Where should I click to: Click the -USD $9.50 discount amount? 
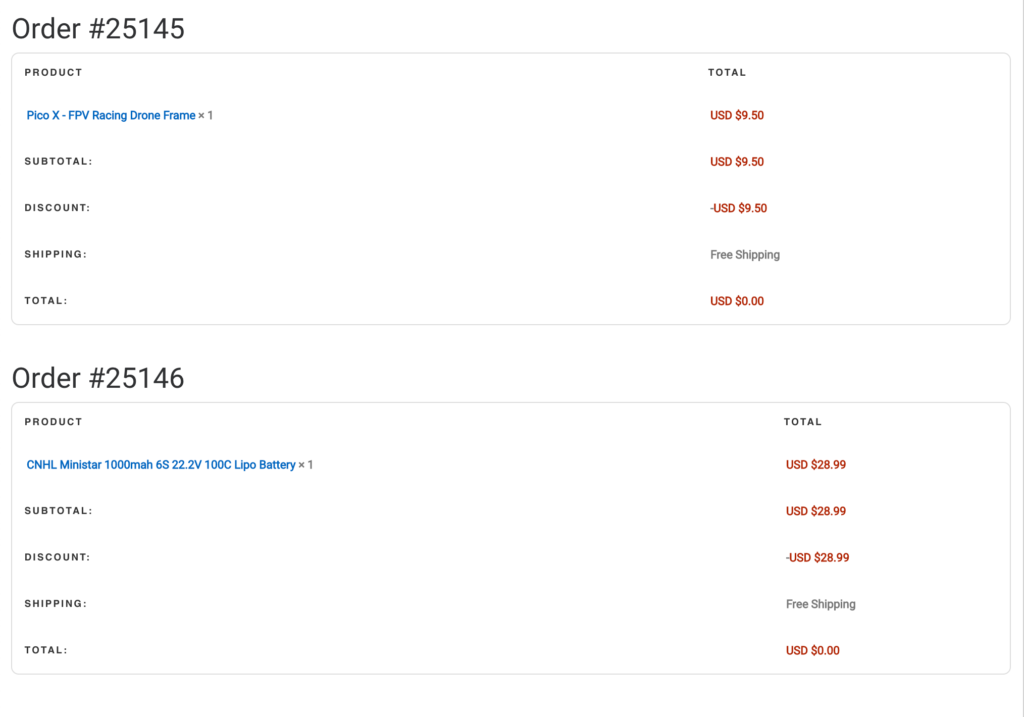pos(739,208)
